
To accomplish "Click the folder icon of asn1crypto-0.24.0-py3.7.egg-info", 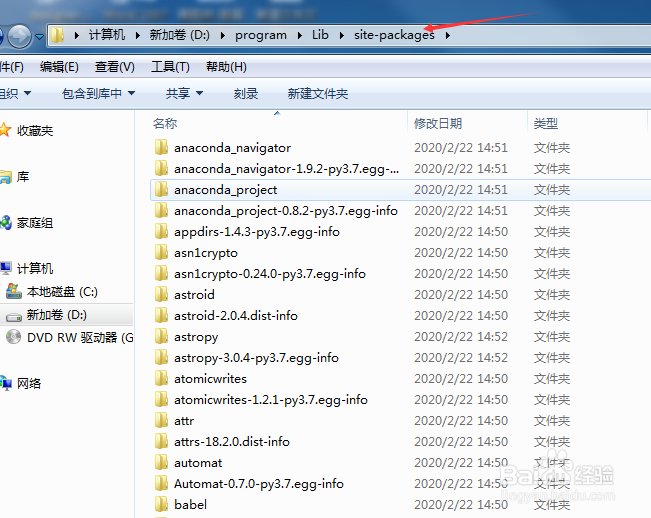I will [x=161, y=273].
